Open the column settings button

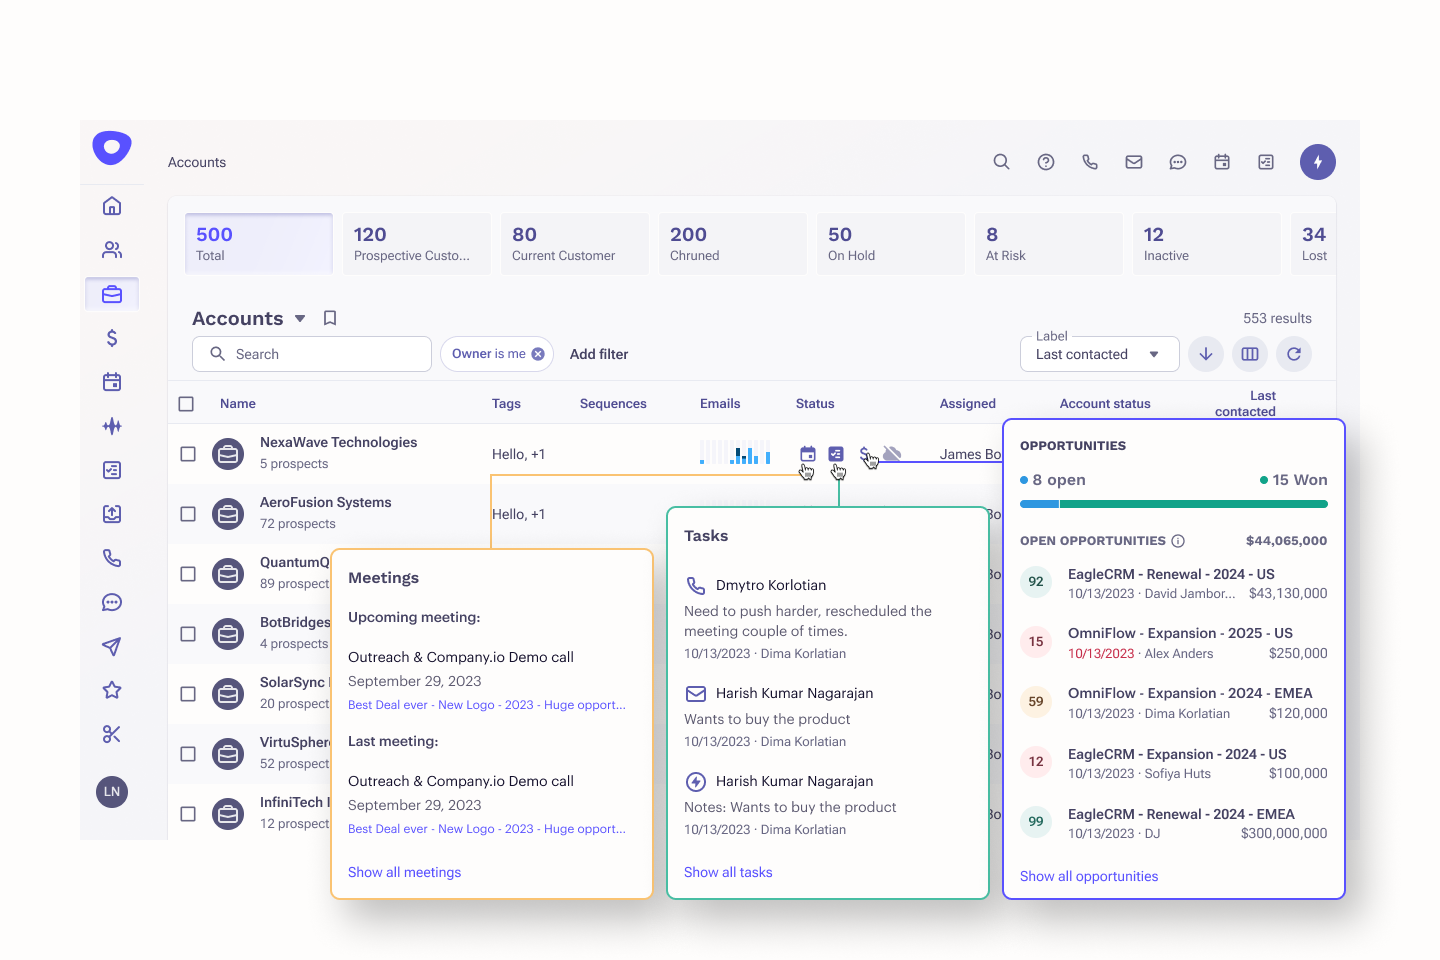(1250, 354)
